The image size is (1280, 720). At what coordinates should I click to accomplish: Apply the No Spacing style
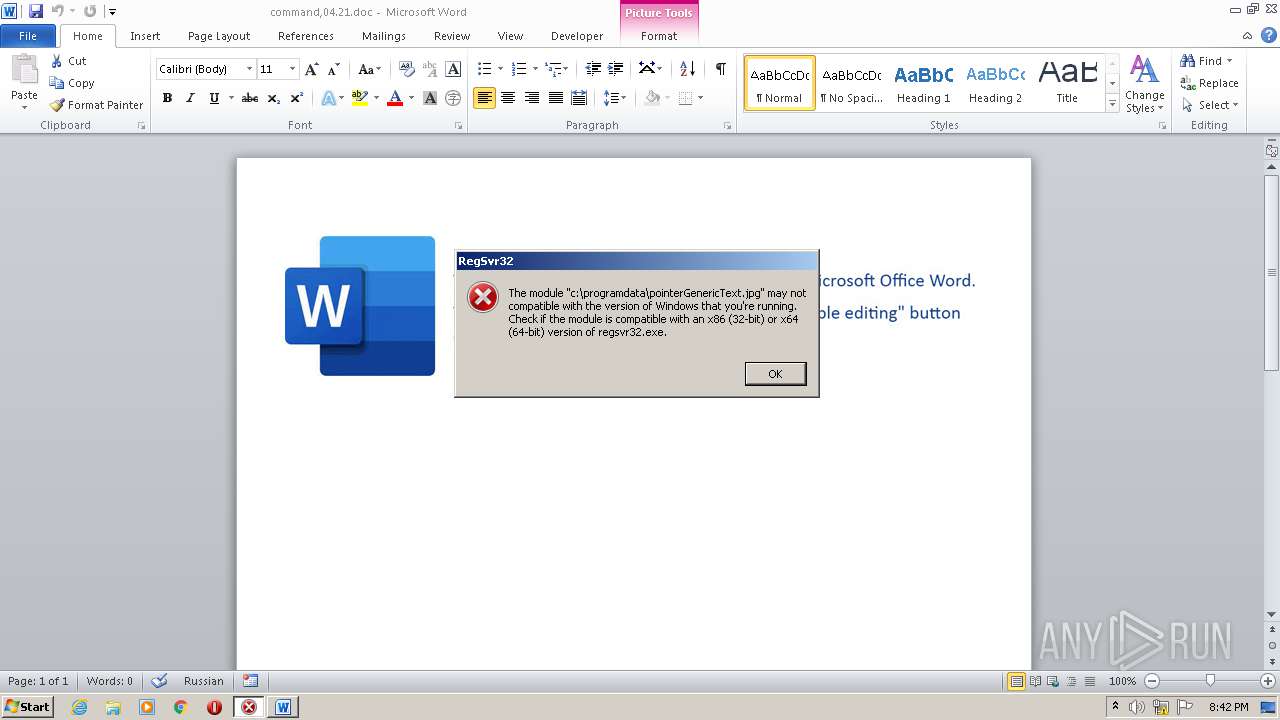click(x=851, y=83)
